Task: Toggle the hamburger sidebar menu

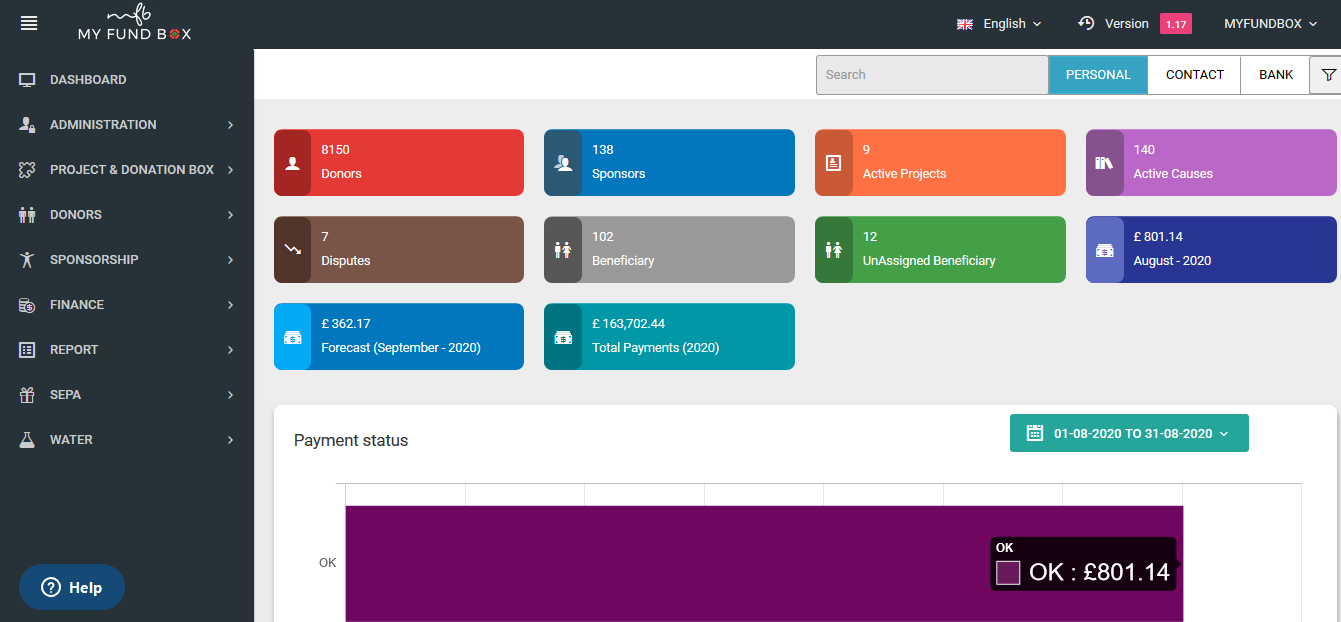Action: 29,23
